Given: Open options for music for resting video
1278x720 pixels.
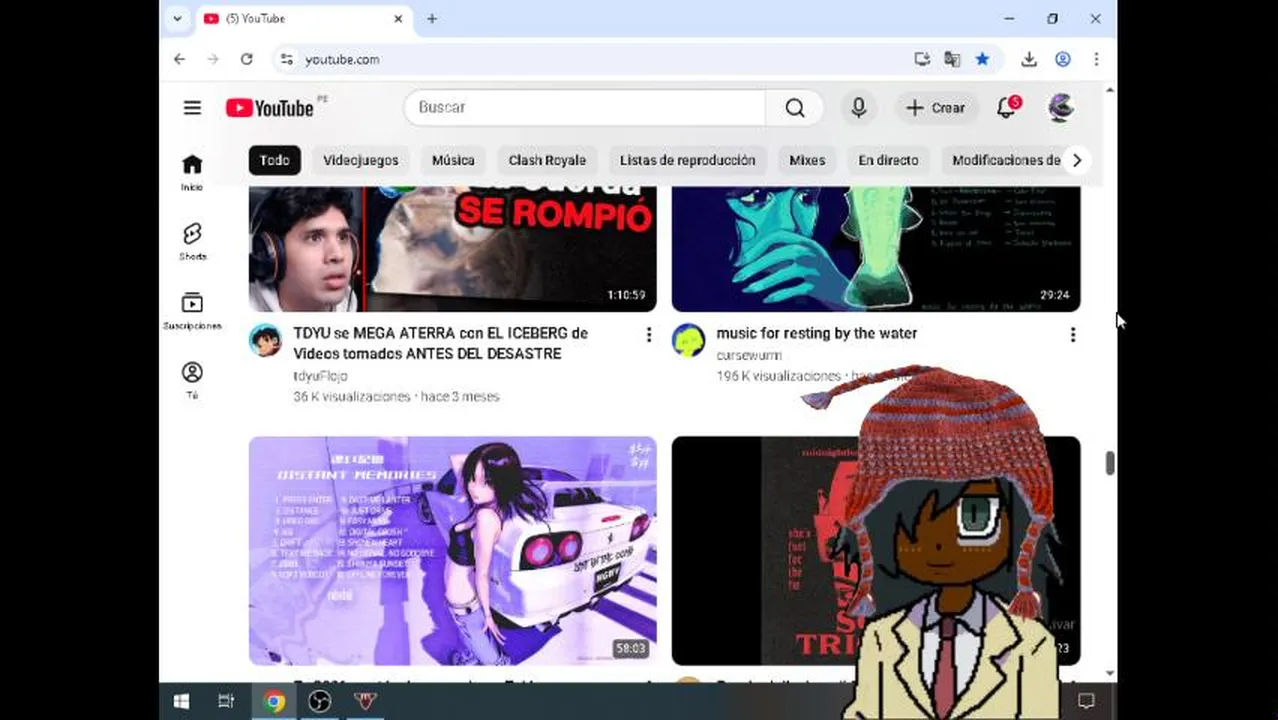Looking at the screenshot, I should click(1073, 334).
